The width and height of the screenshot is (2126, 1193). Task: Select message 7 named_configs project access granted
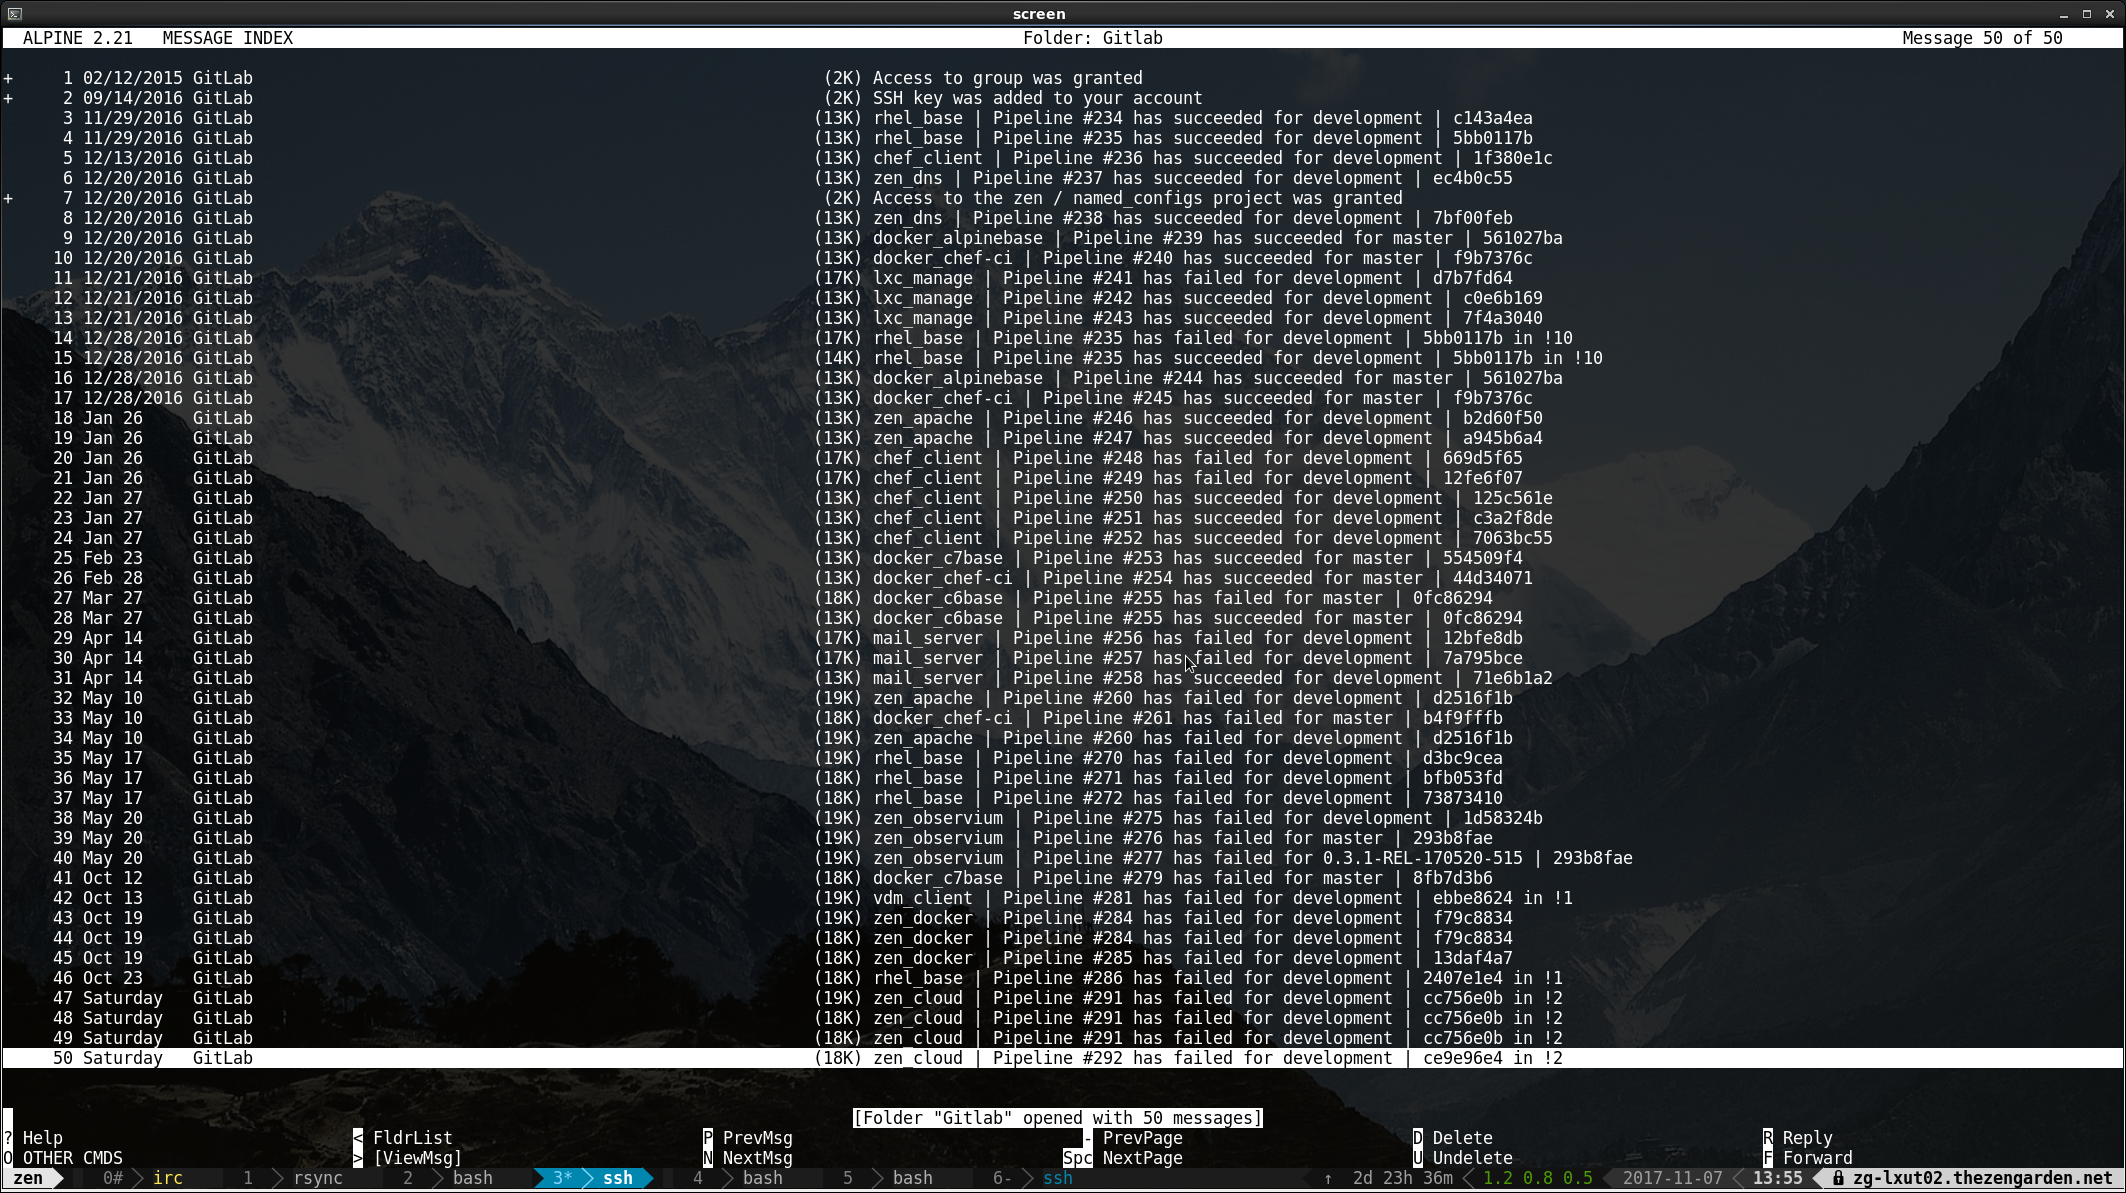(x=1063, y=198)
